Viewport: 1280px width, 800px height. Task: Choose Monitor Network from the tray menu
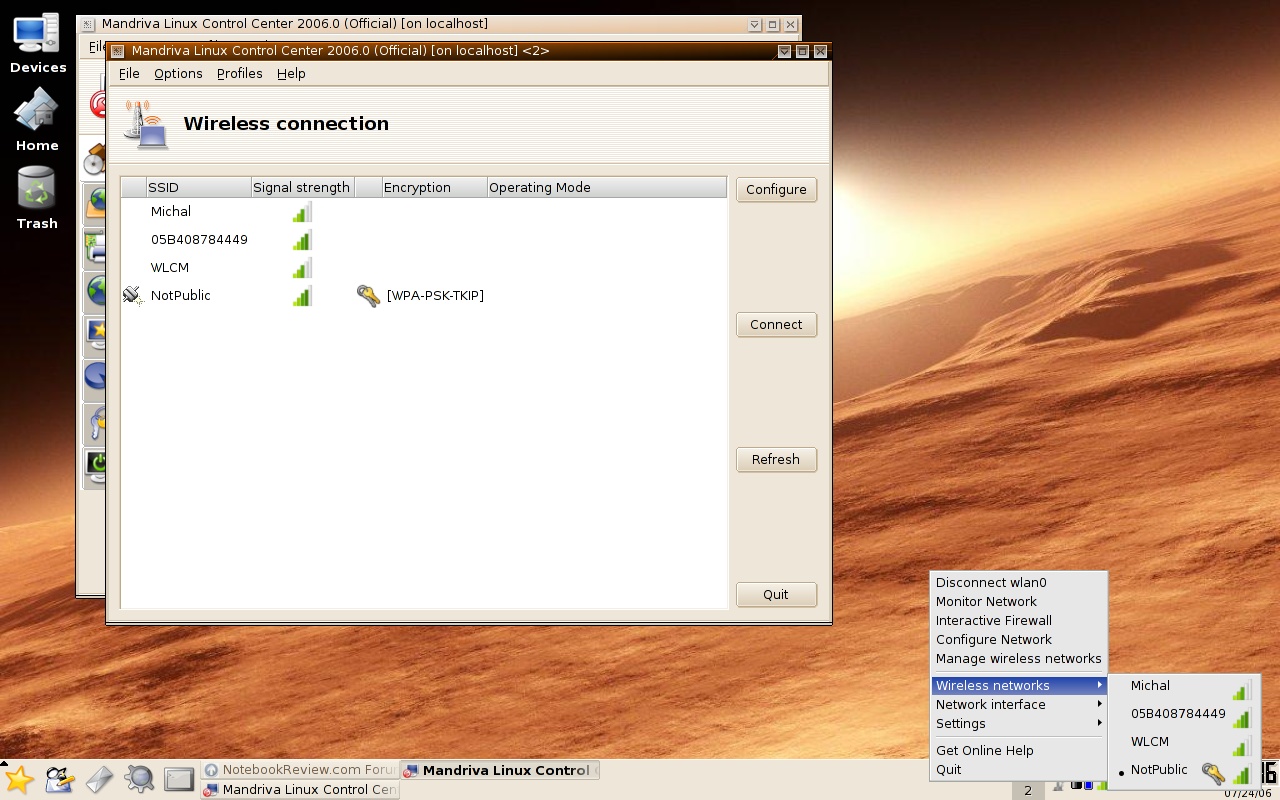click(1019, 601)
